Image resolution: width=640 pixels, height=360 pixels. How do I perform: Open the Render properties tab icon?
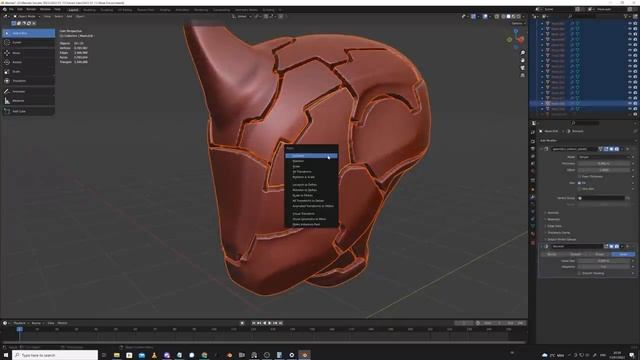[x=533, y=141]
